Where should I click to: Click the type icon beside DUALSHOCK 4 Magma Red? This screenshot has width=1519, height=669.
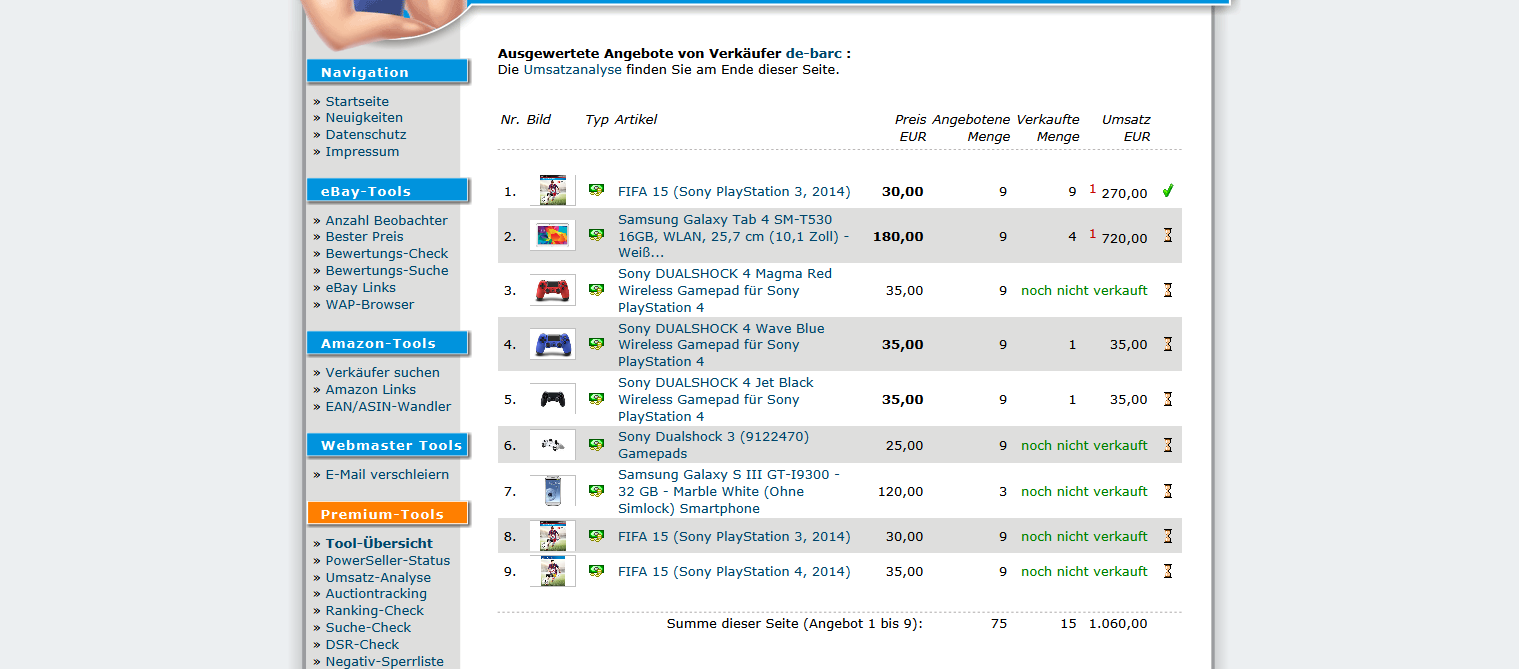[x=597, y=290]
